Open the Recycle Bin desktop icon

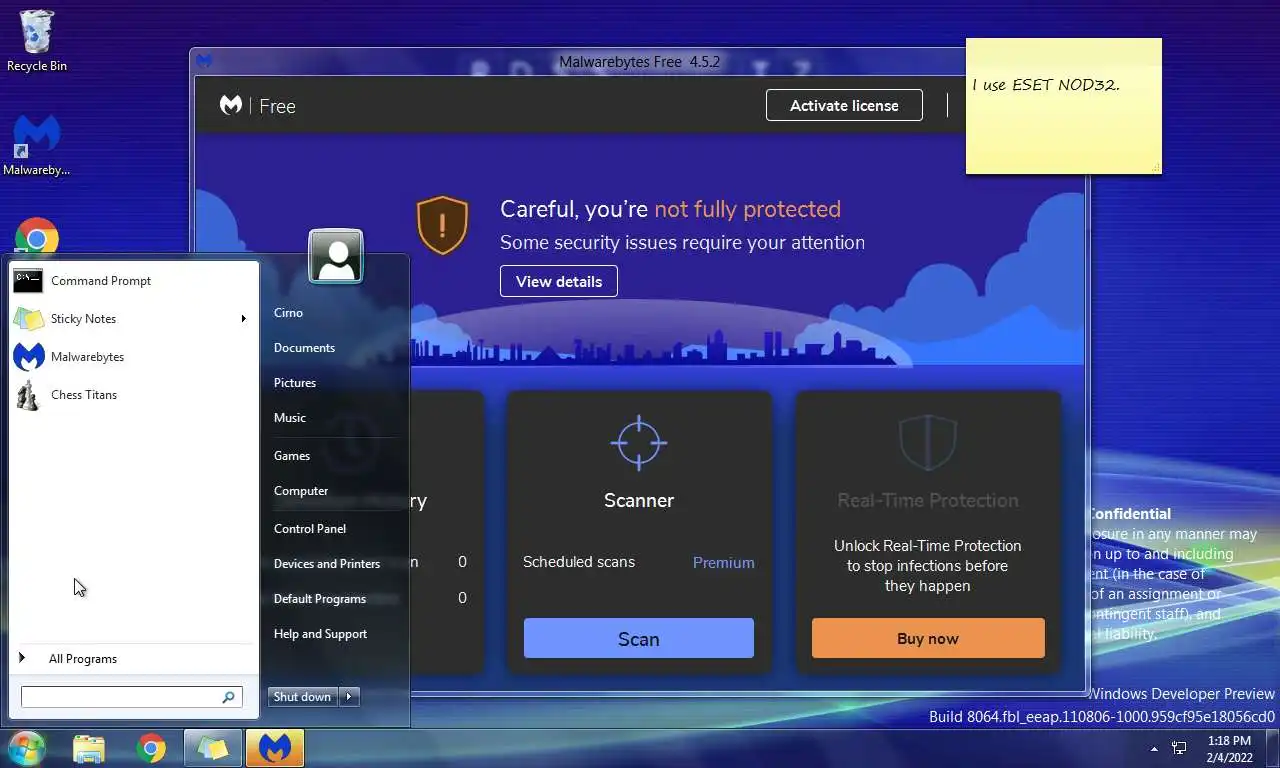37,41
